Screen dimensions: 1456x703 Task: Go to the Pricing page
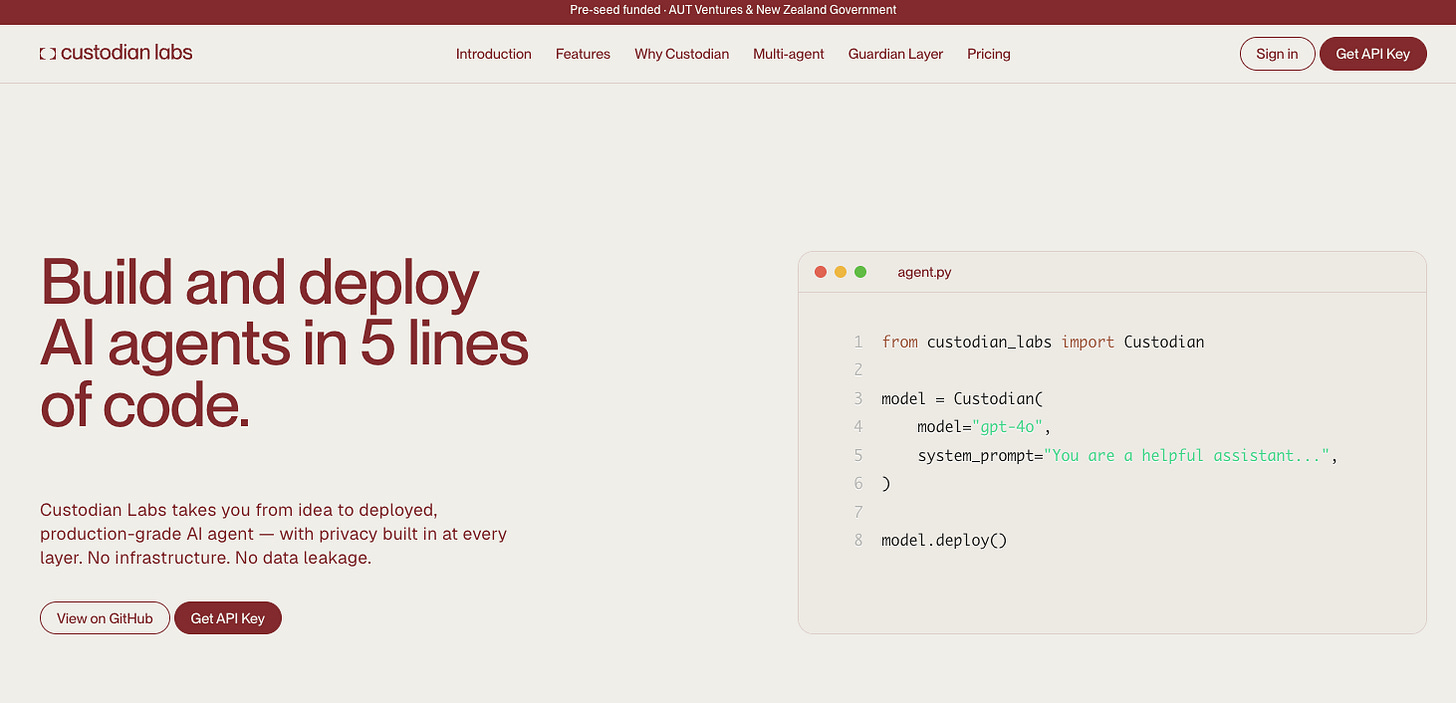tap(989, 54)
